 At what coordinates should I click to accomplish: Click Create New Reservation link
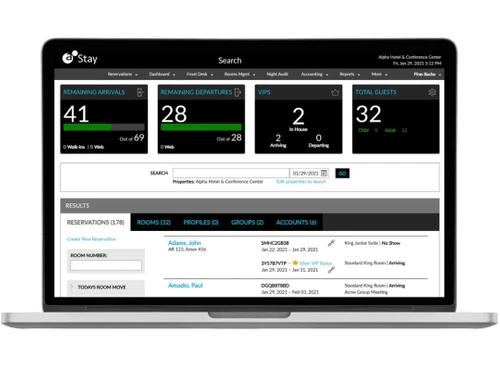click(91, 239)
